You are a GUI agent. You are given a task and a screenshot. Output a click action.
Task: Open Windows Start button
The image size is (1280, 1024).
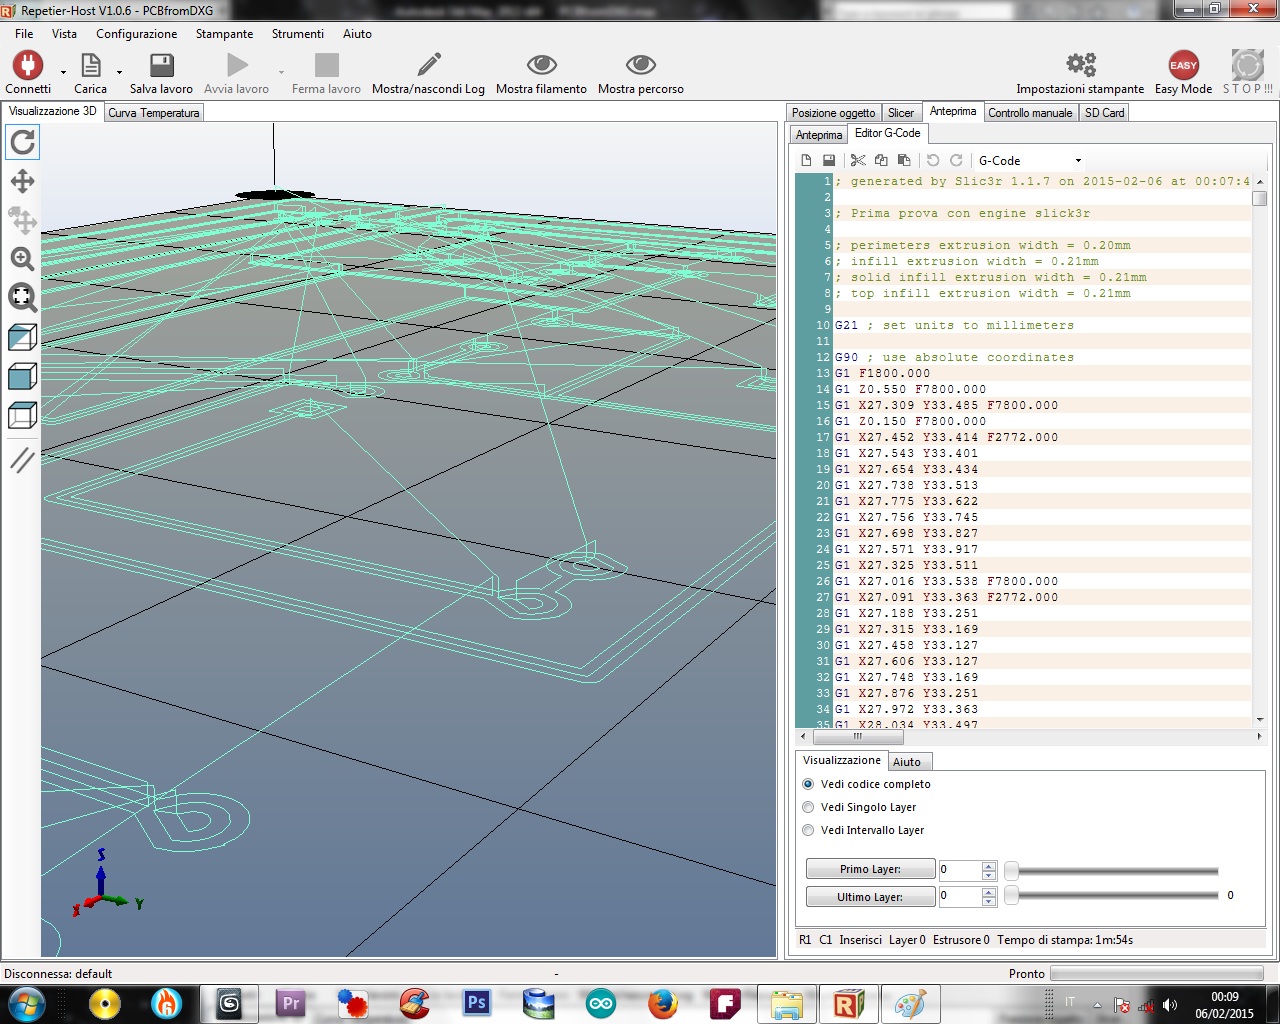26,1003
